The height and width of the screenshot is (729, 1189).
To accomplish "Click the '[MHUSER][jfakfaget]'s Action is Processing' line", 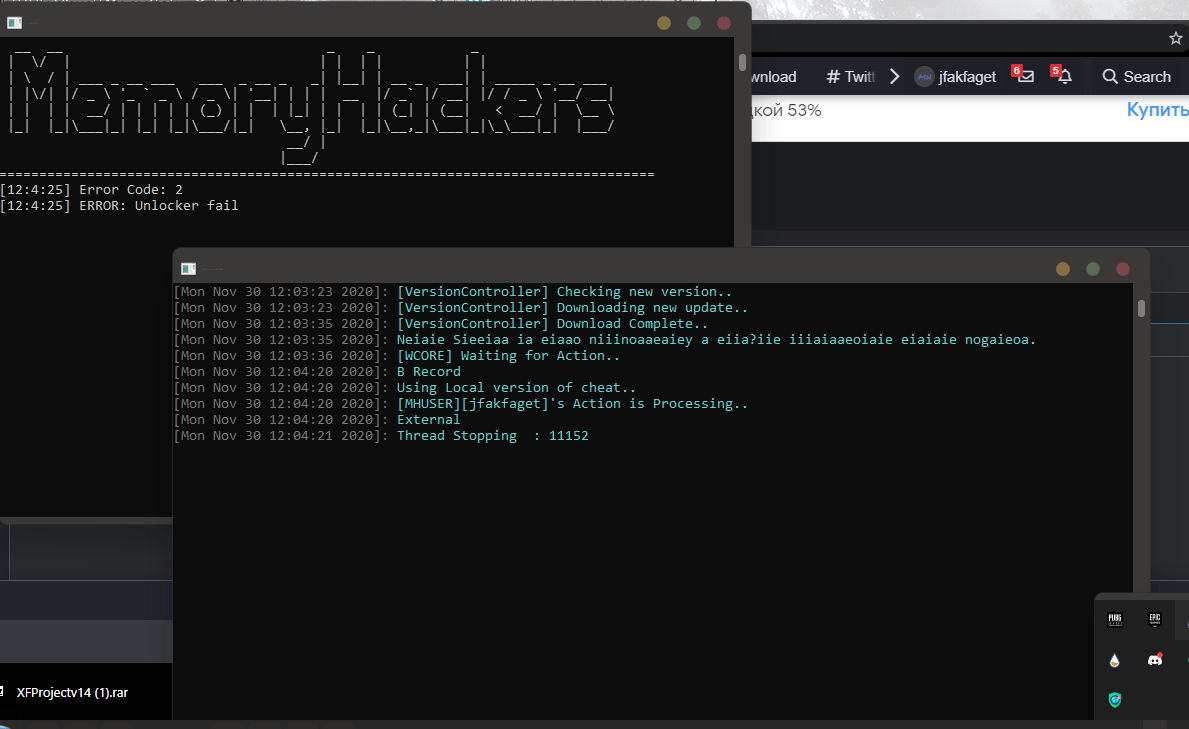I will point(461,404).
